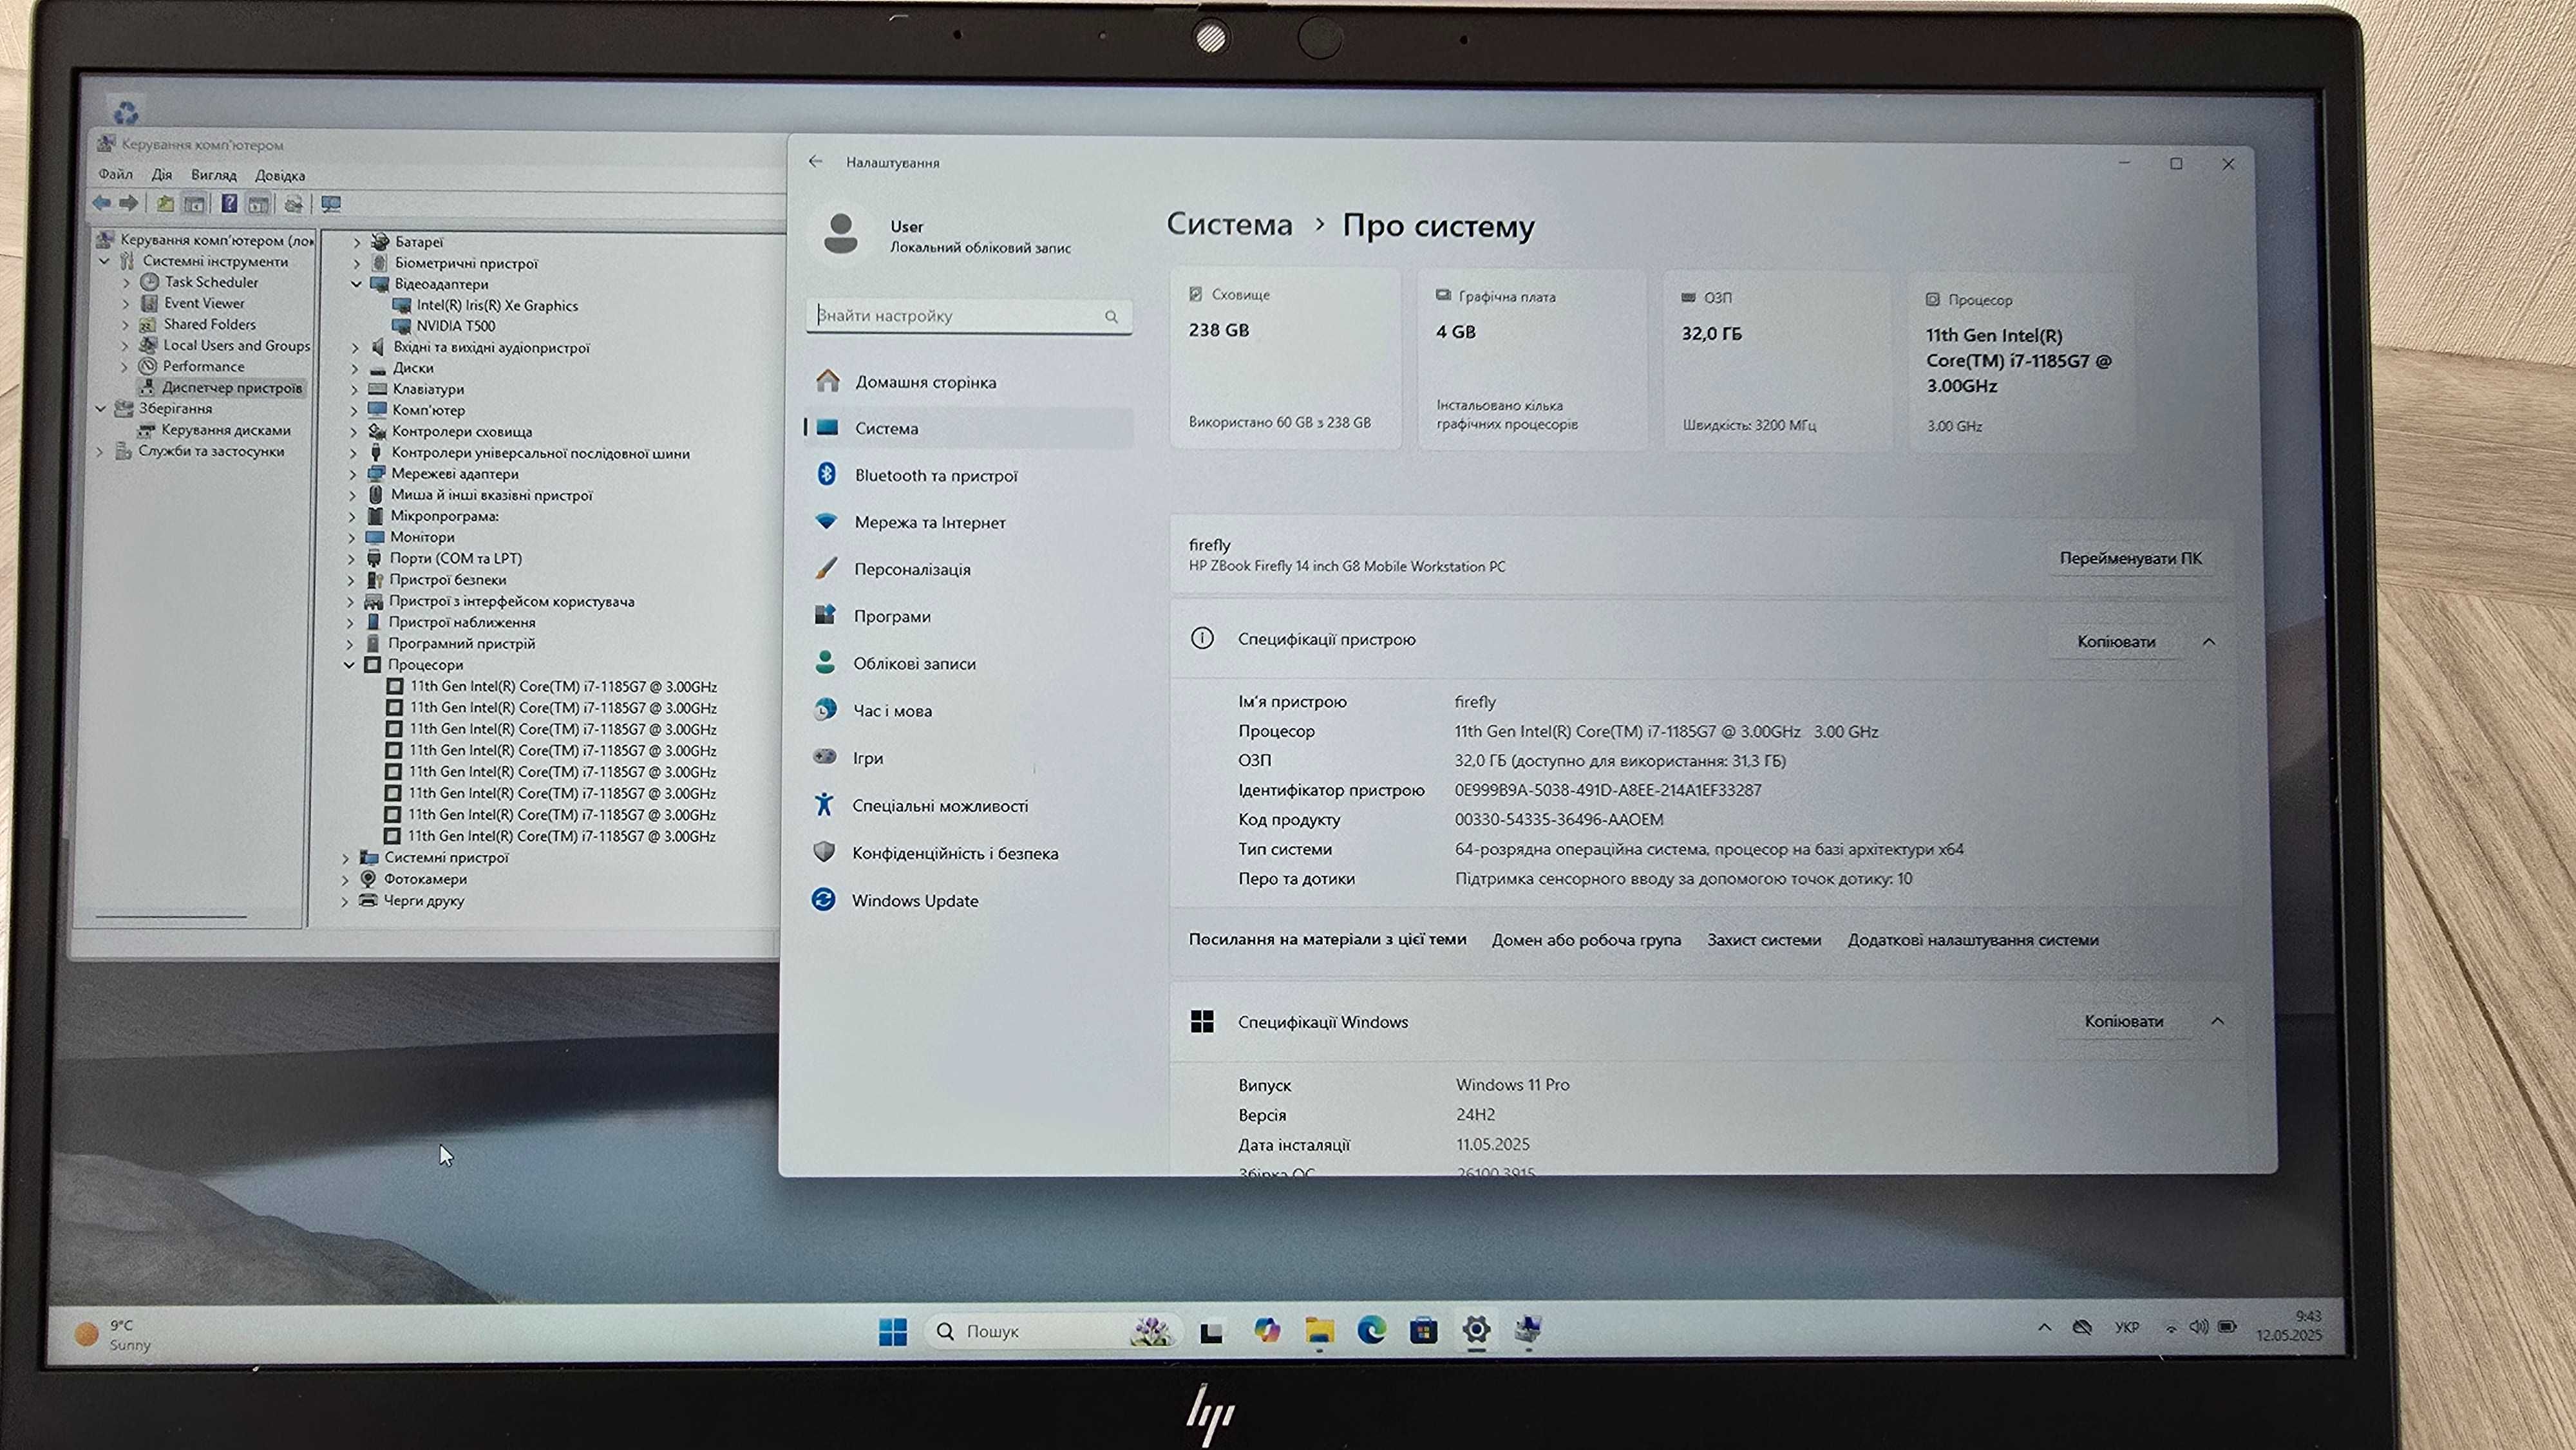The height and width of the screenshot is (1450, 2576).
Task: Click the Up one level folder toolbar icon
Action: 165,204
